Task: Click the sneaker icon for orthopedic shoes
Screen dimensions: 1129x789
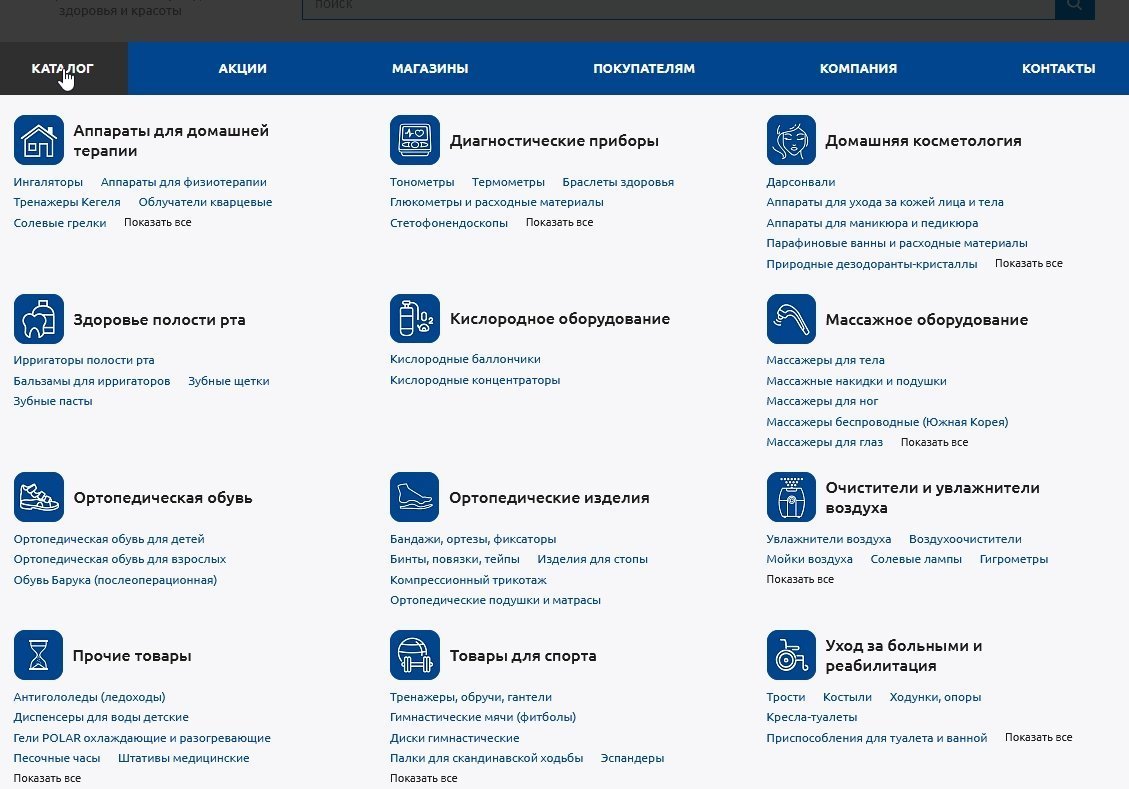Action: click(x=39, y=497)
